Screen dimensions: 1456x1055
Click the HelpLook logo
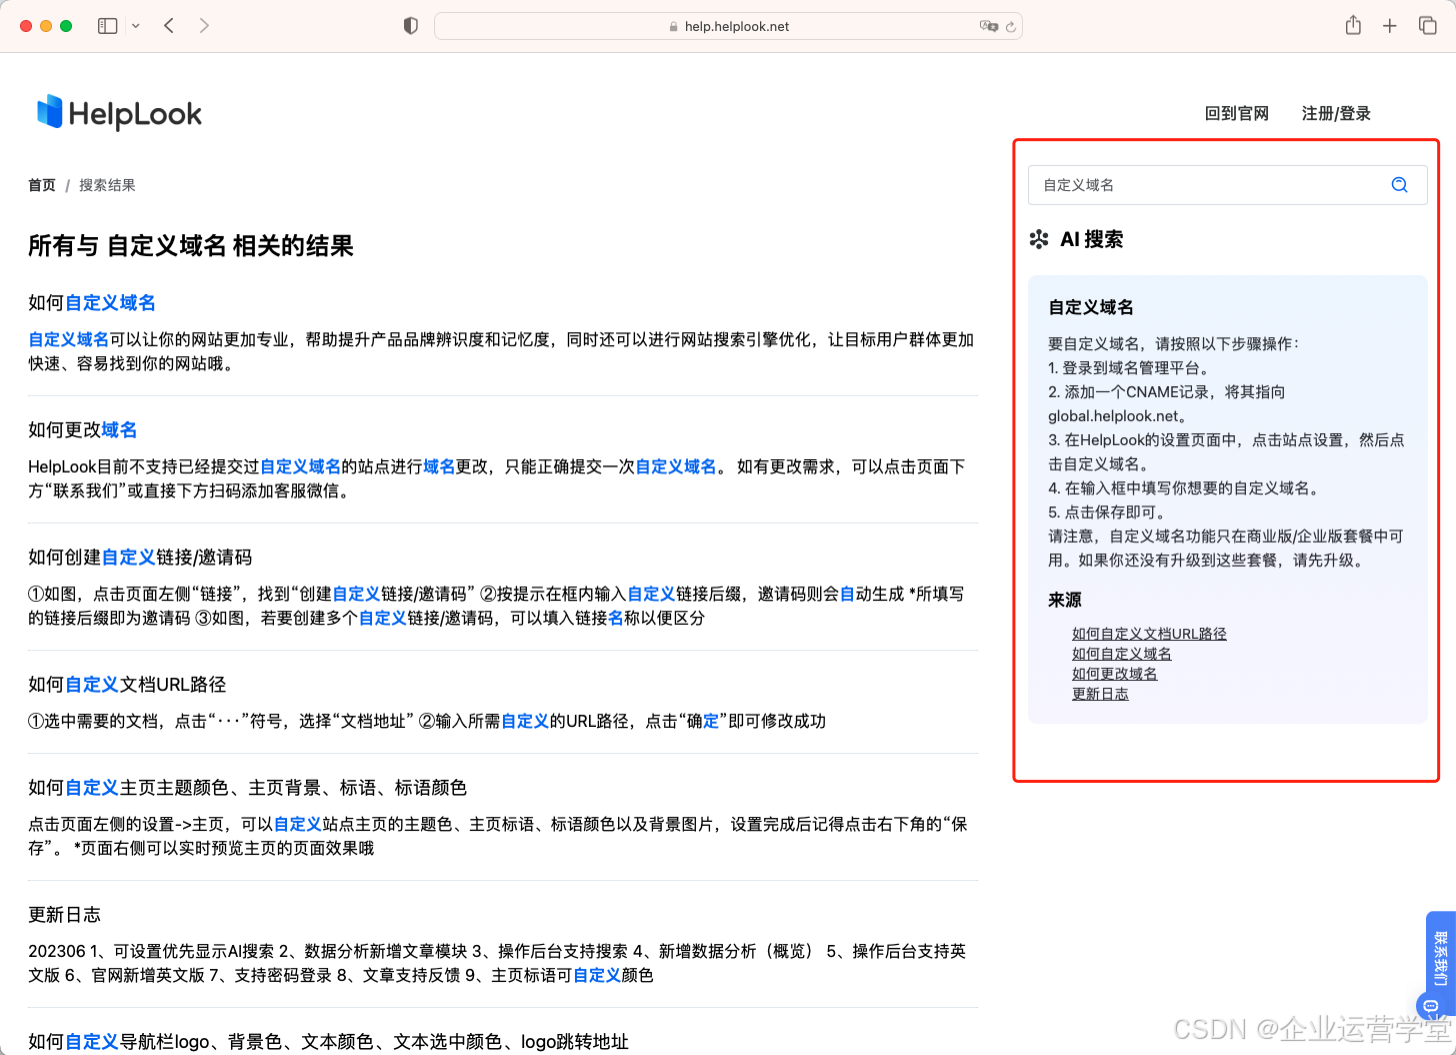pyautogui.click(x=119, y=113)
